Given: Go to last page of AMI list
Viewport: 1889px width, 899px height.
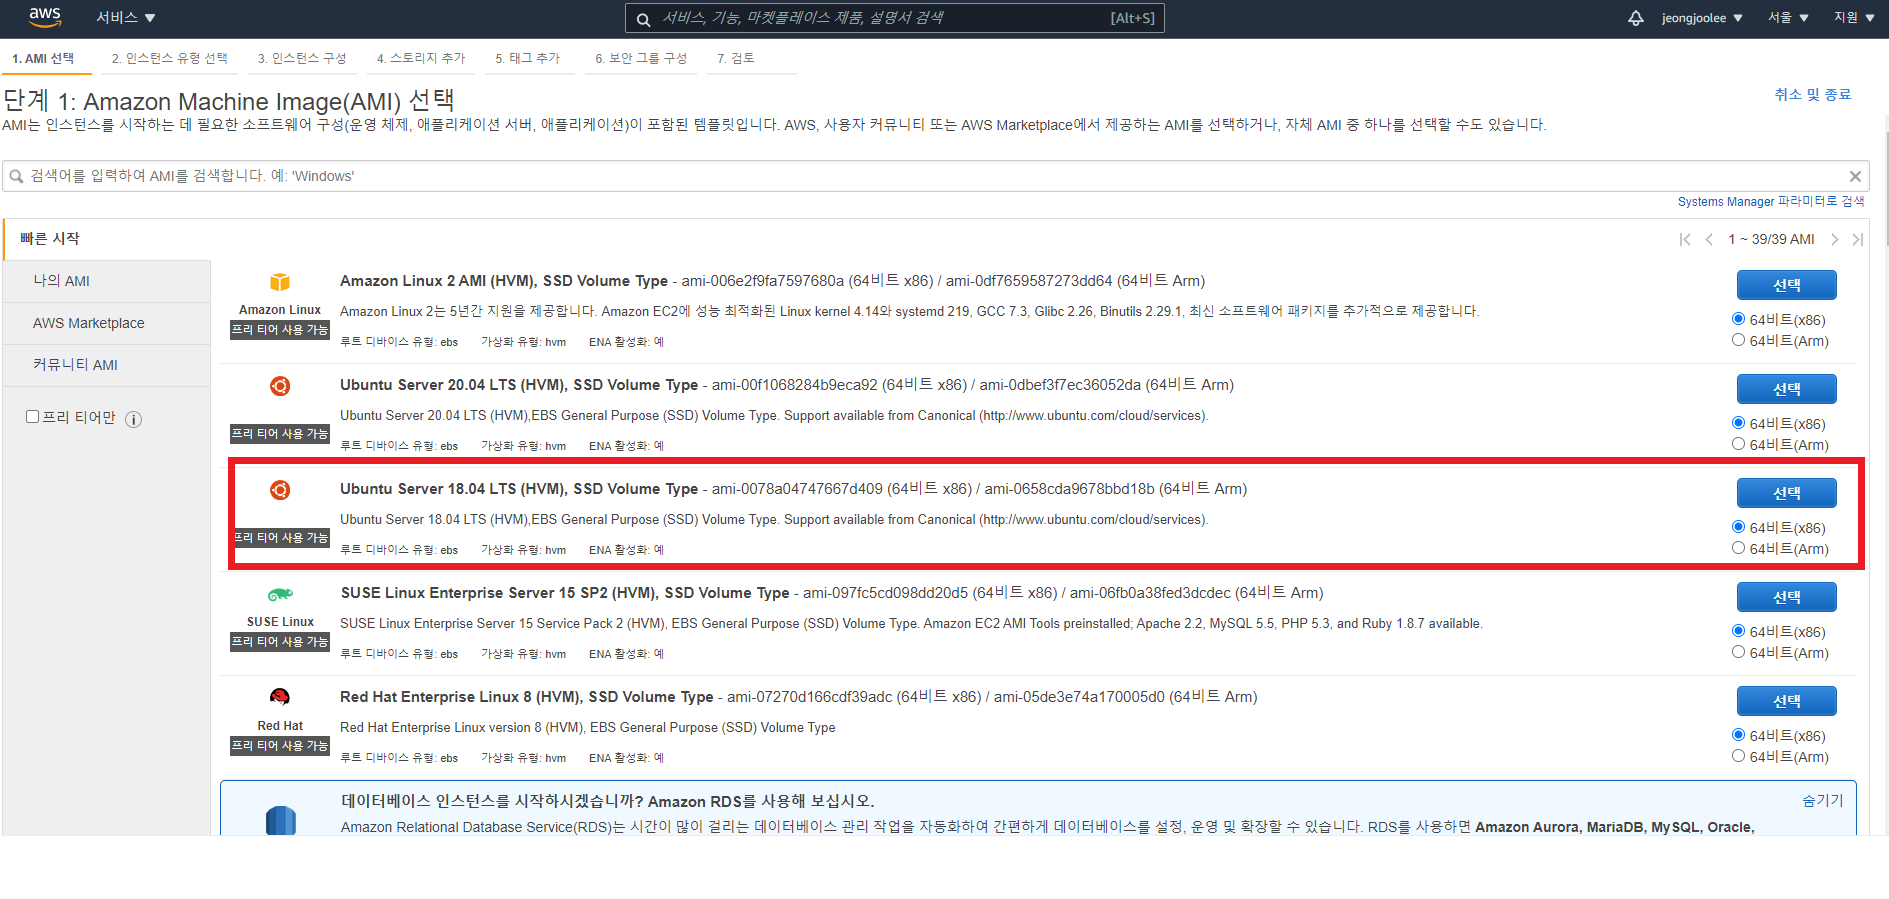Looking at the screenshot, I should click(x=1858, y=239).
